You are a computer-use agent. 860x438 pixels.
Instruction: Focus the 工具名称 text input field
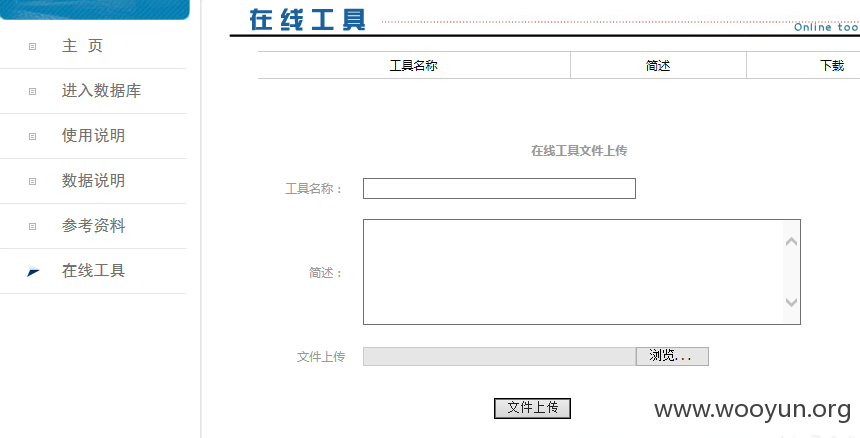tap(499, 189)
